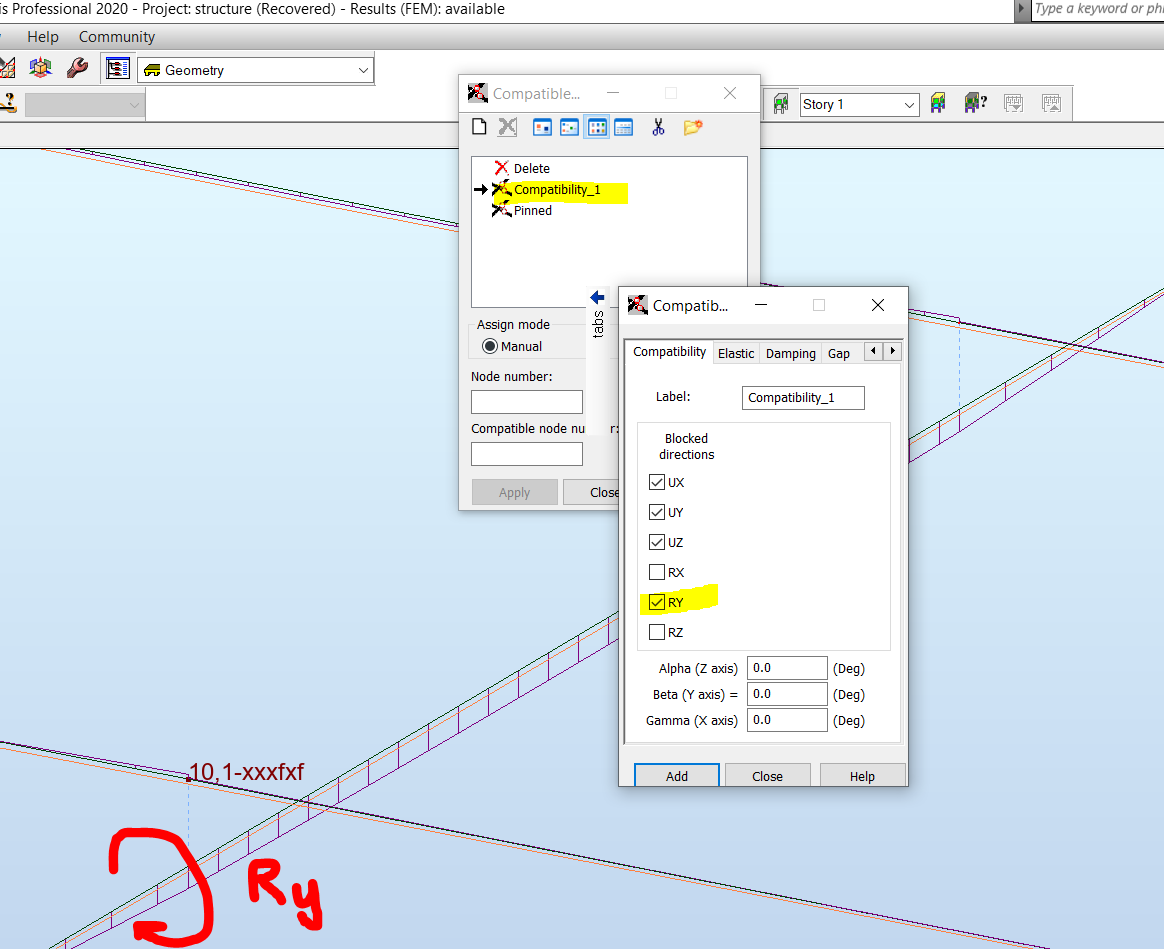Click the Gamma (X axis) angle field
The width and height of the screenshot is (1164, 949).
tap(787, 720)
